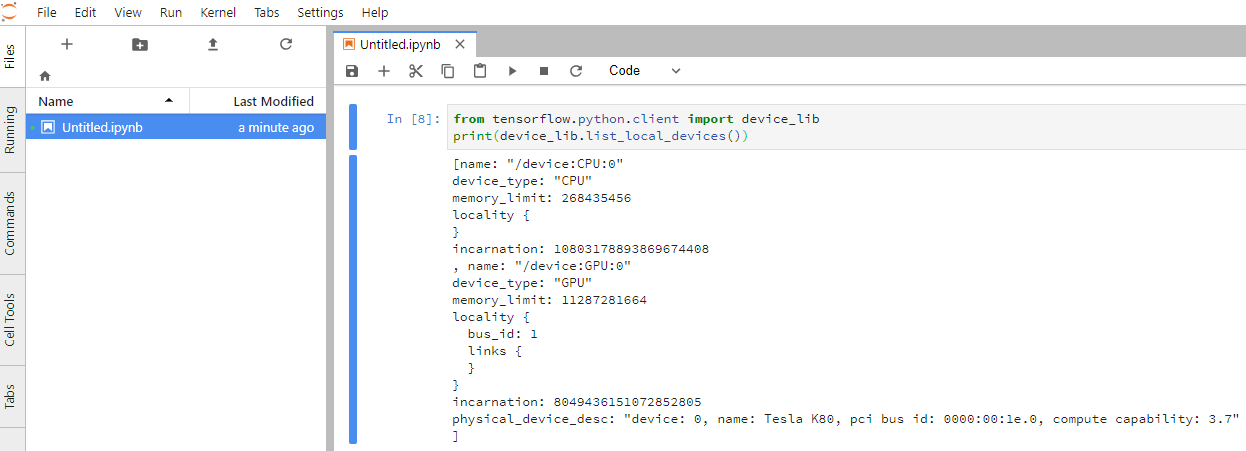Cut the selected cell with the scissors icon

click(416, 71)
